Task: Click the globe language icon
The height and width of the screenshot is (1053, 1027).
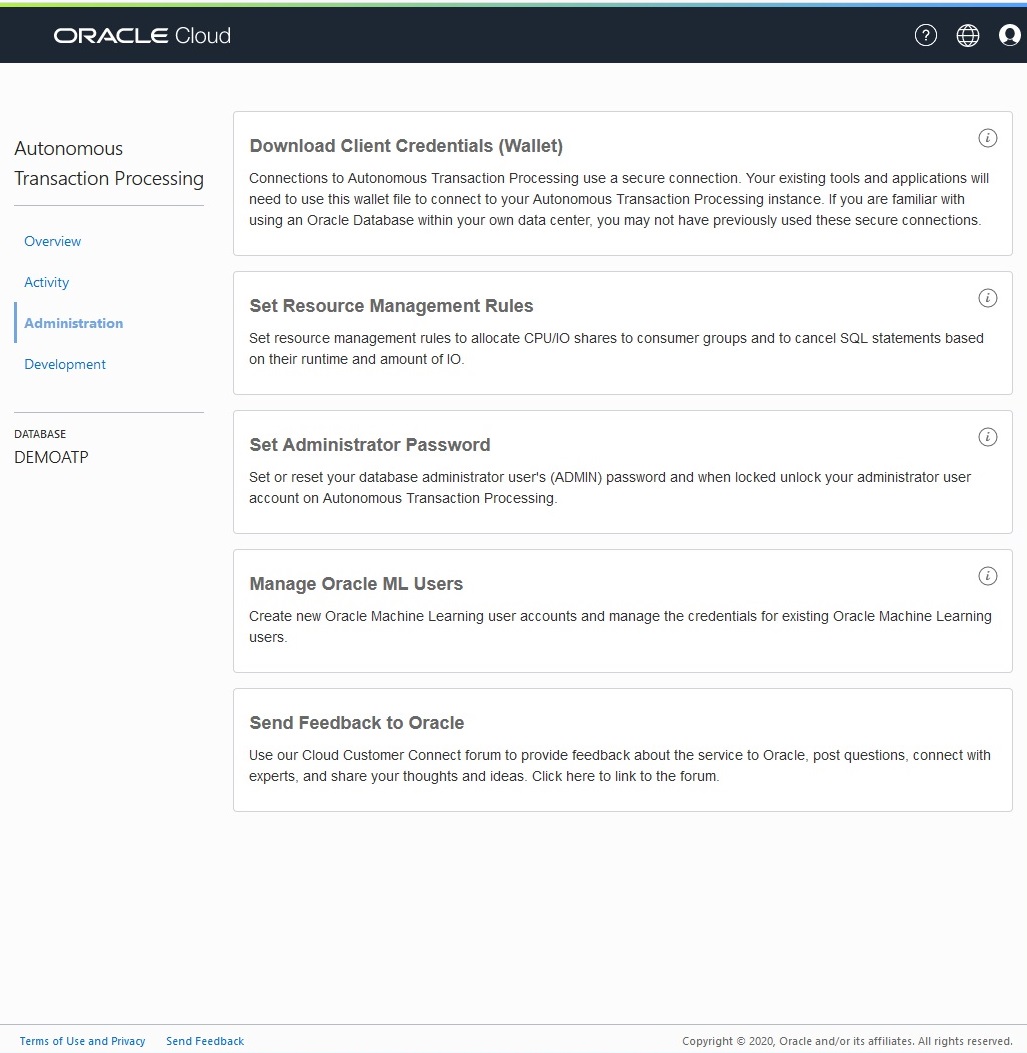Action: pos(968,36)
